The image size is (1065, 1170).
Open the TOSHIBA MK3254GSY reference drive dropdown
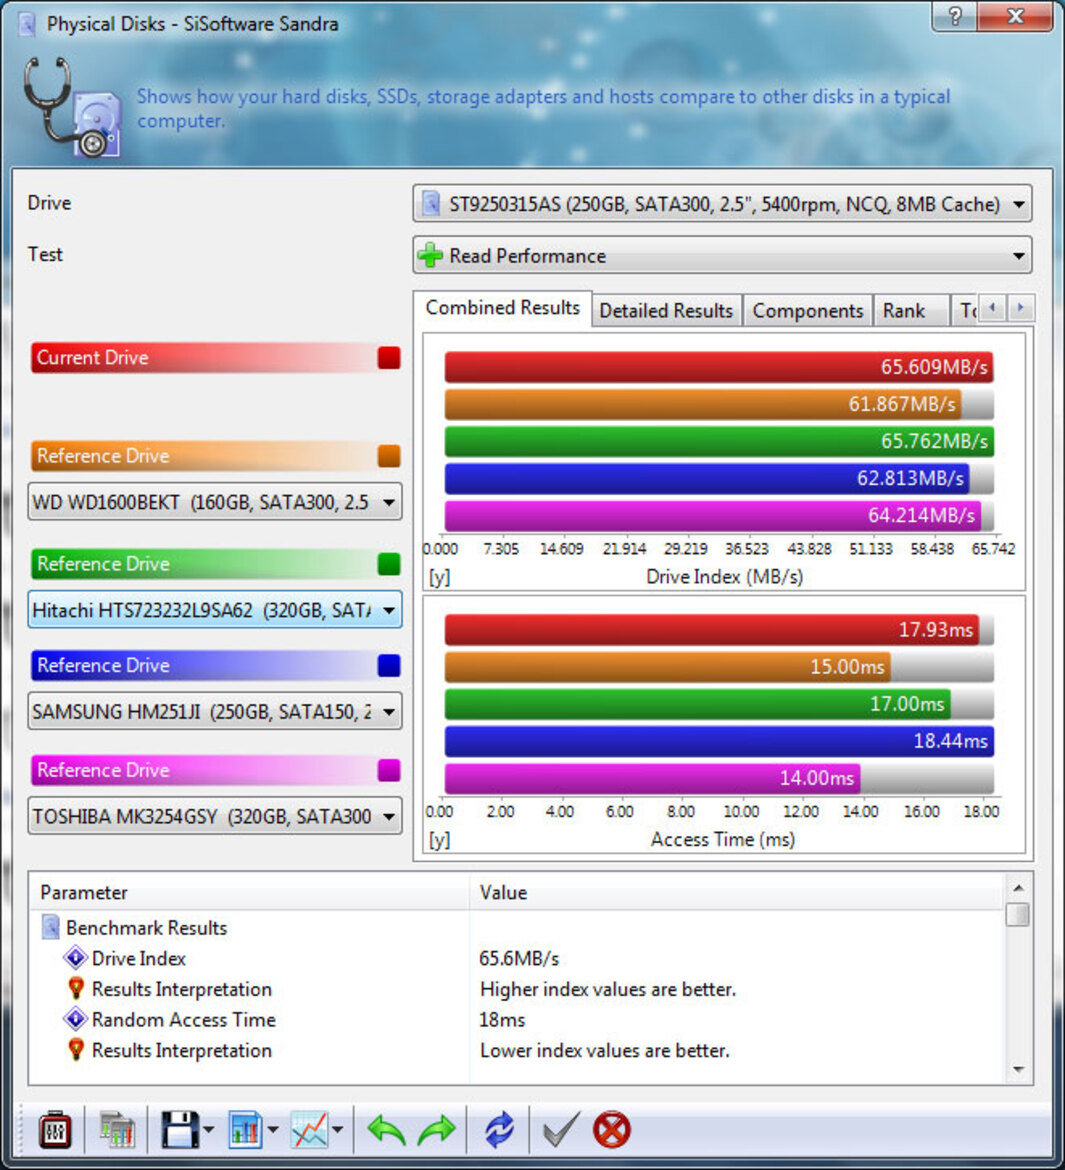tap(215, 816)
